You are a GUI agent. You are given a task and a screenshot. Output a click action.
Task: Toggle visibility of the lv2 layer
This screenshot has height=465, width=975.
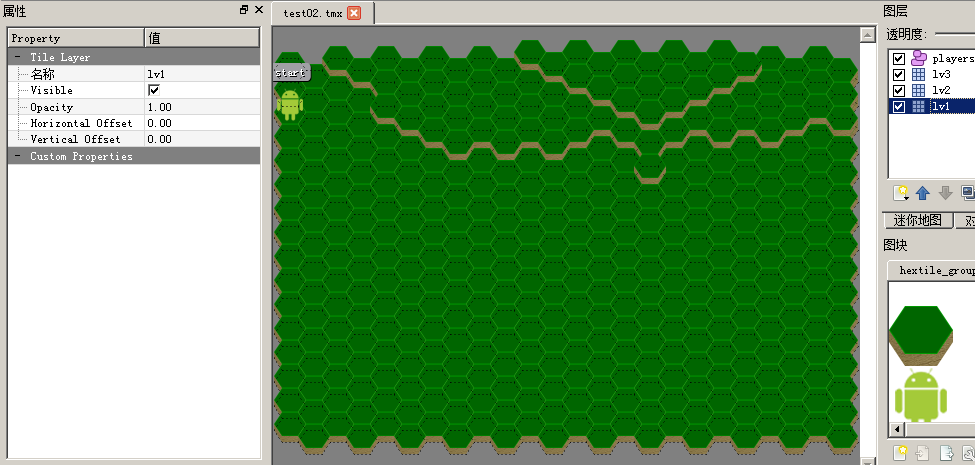click(x=899, y=91)
